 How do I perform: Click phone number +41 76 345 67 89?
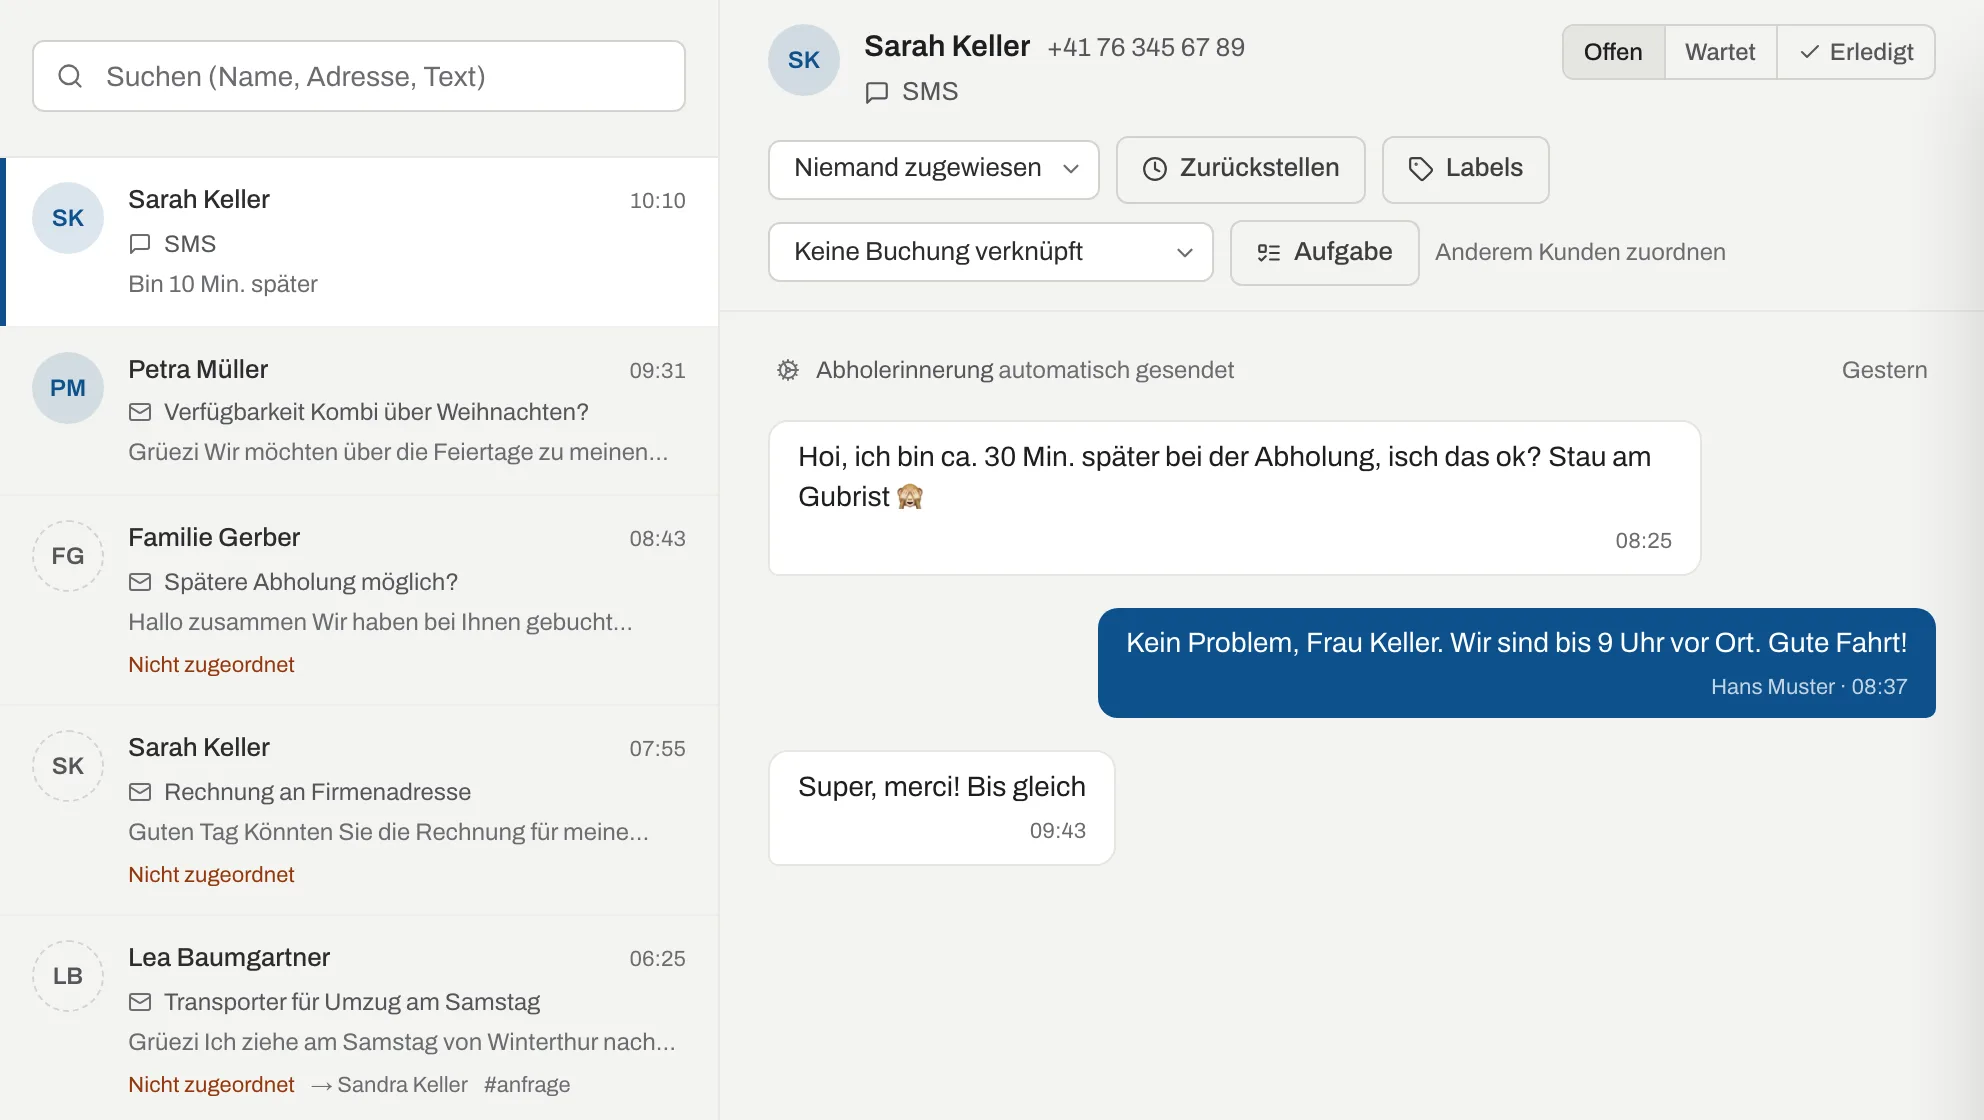pos(1146,47)
